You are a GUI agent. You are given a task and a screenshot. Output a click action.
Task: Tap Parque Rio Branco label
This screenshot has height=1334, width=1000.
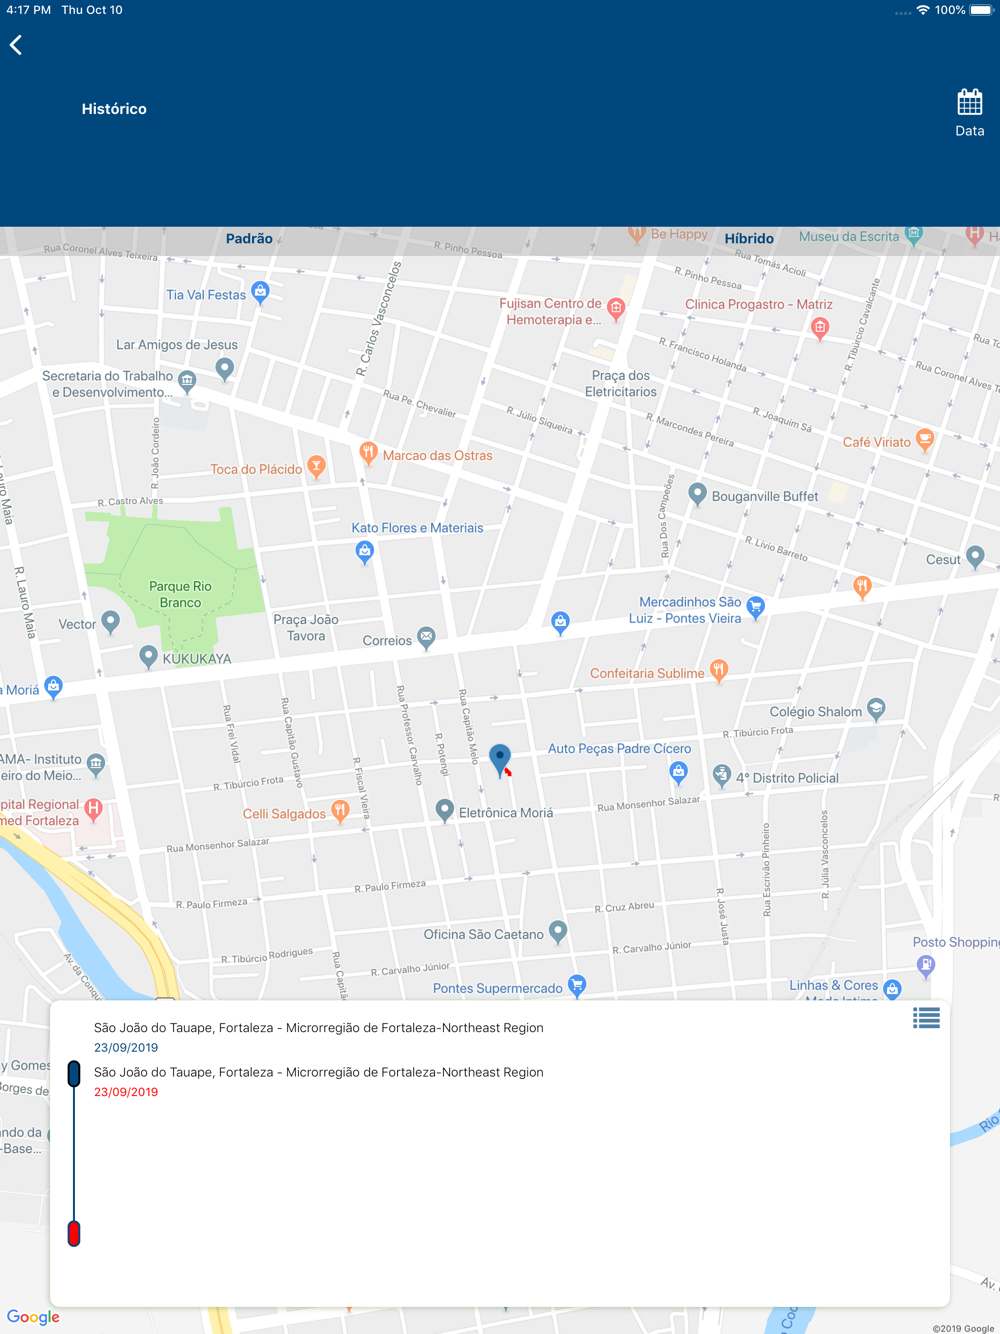[180, 594]
